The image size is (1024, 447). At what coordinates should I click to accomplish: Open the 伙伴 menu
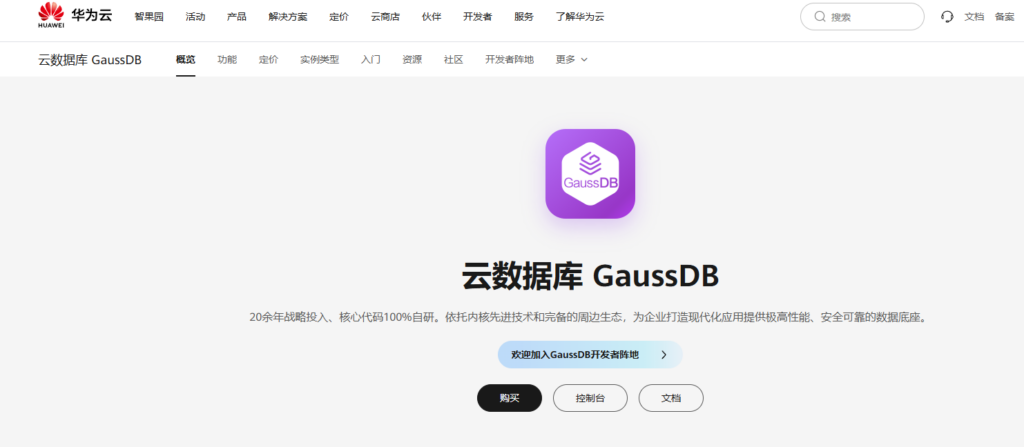point(432,17)
